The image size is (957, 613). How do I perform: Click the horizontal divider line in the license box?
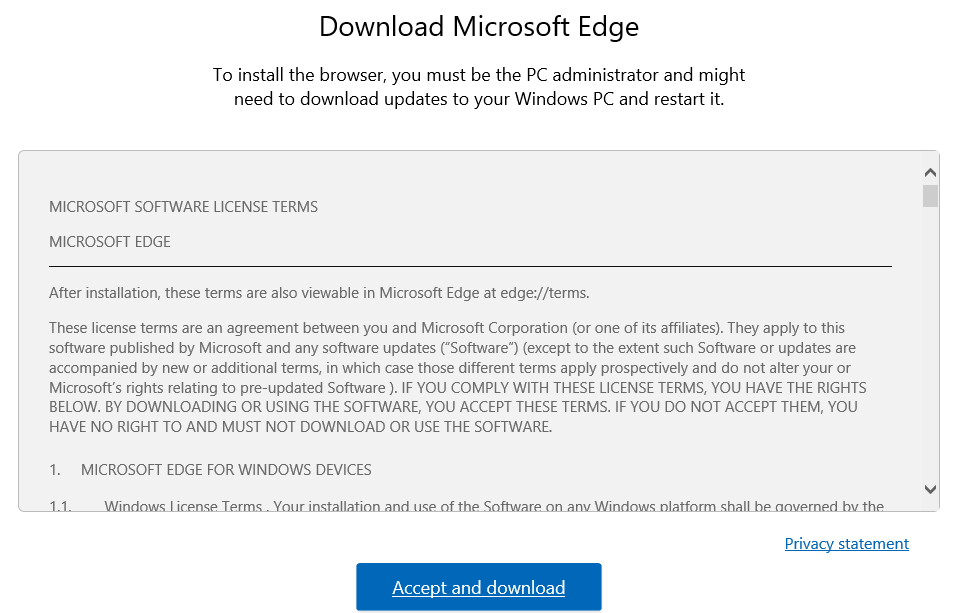[470, 267]
